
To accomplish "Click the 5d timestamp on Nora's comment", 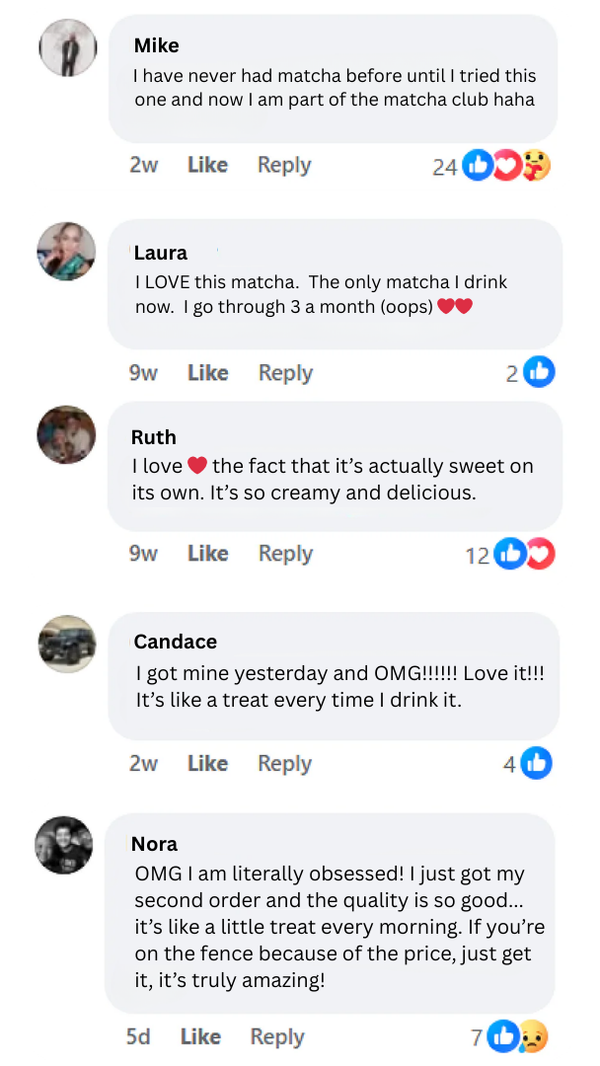I will tap(139, 1037).
